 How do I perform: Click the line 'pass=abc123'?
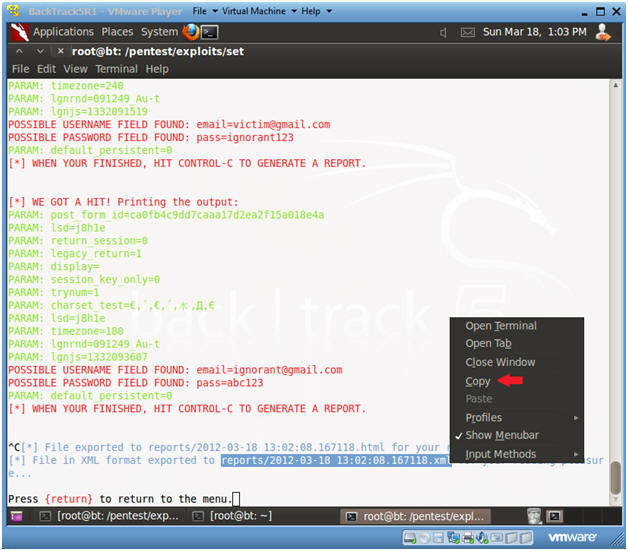229,382
